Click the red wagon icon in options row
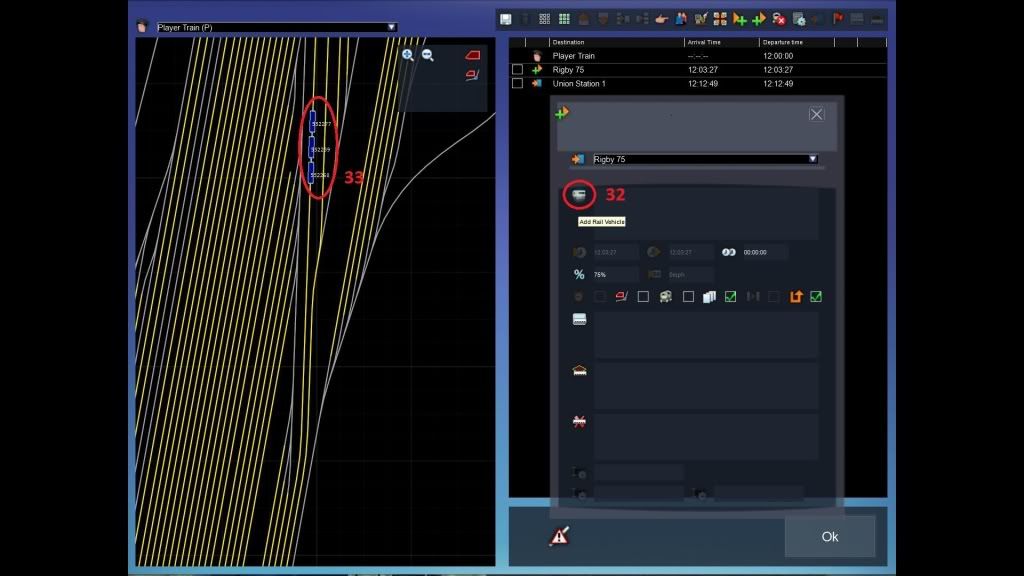The image size is (1024, 576). point(621,296)
